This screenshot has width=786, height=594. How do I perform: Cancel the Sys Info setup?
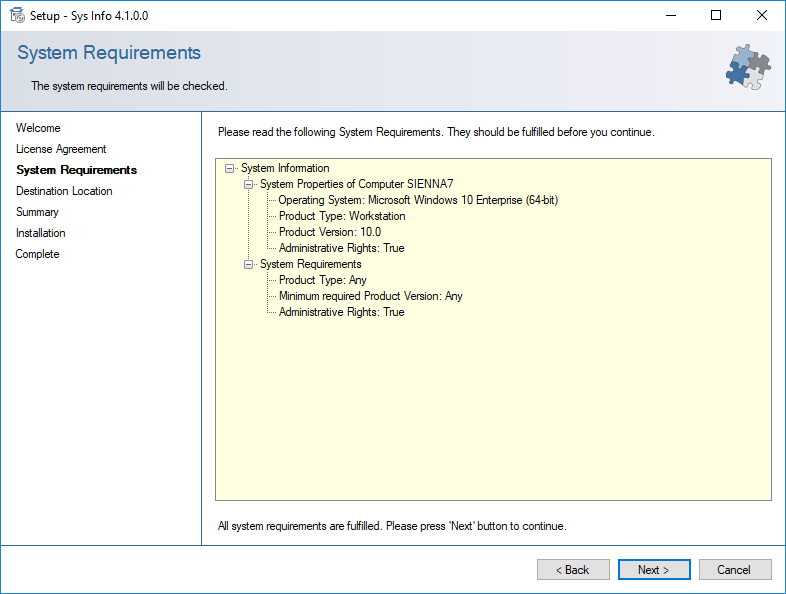coord(735,569)
